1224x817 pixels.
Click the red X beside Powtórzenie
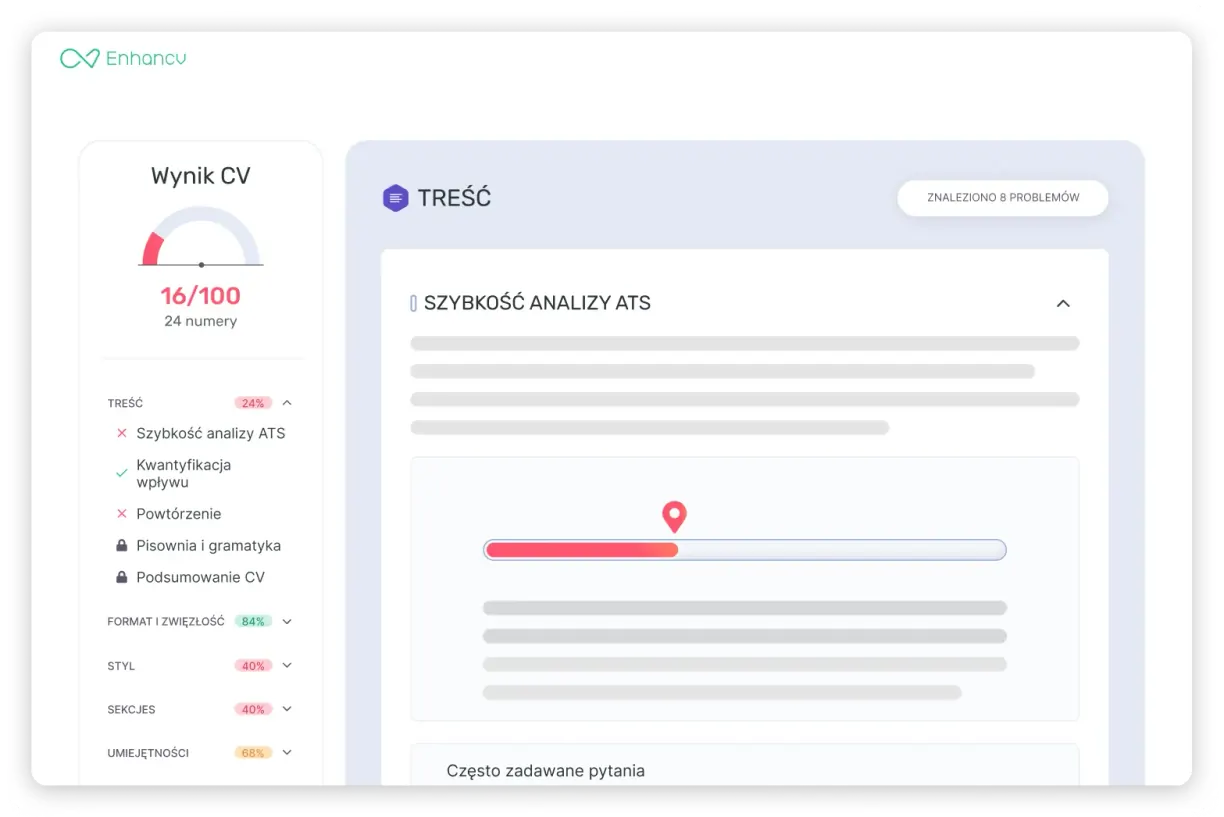point(122,513)
